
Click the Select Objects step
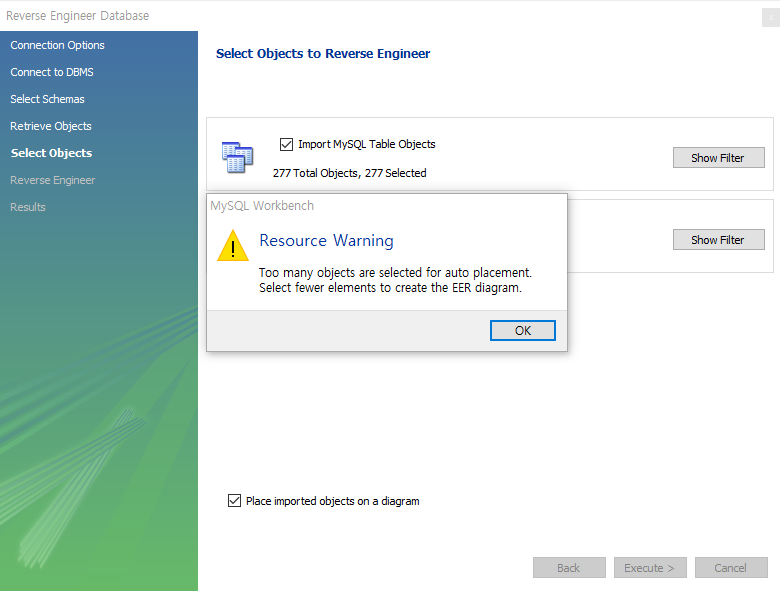(51, 153)
